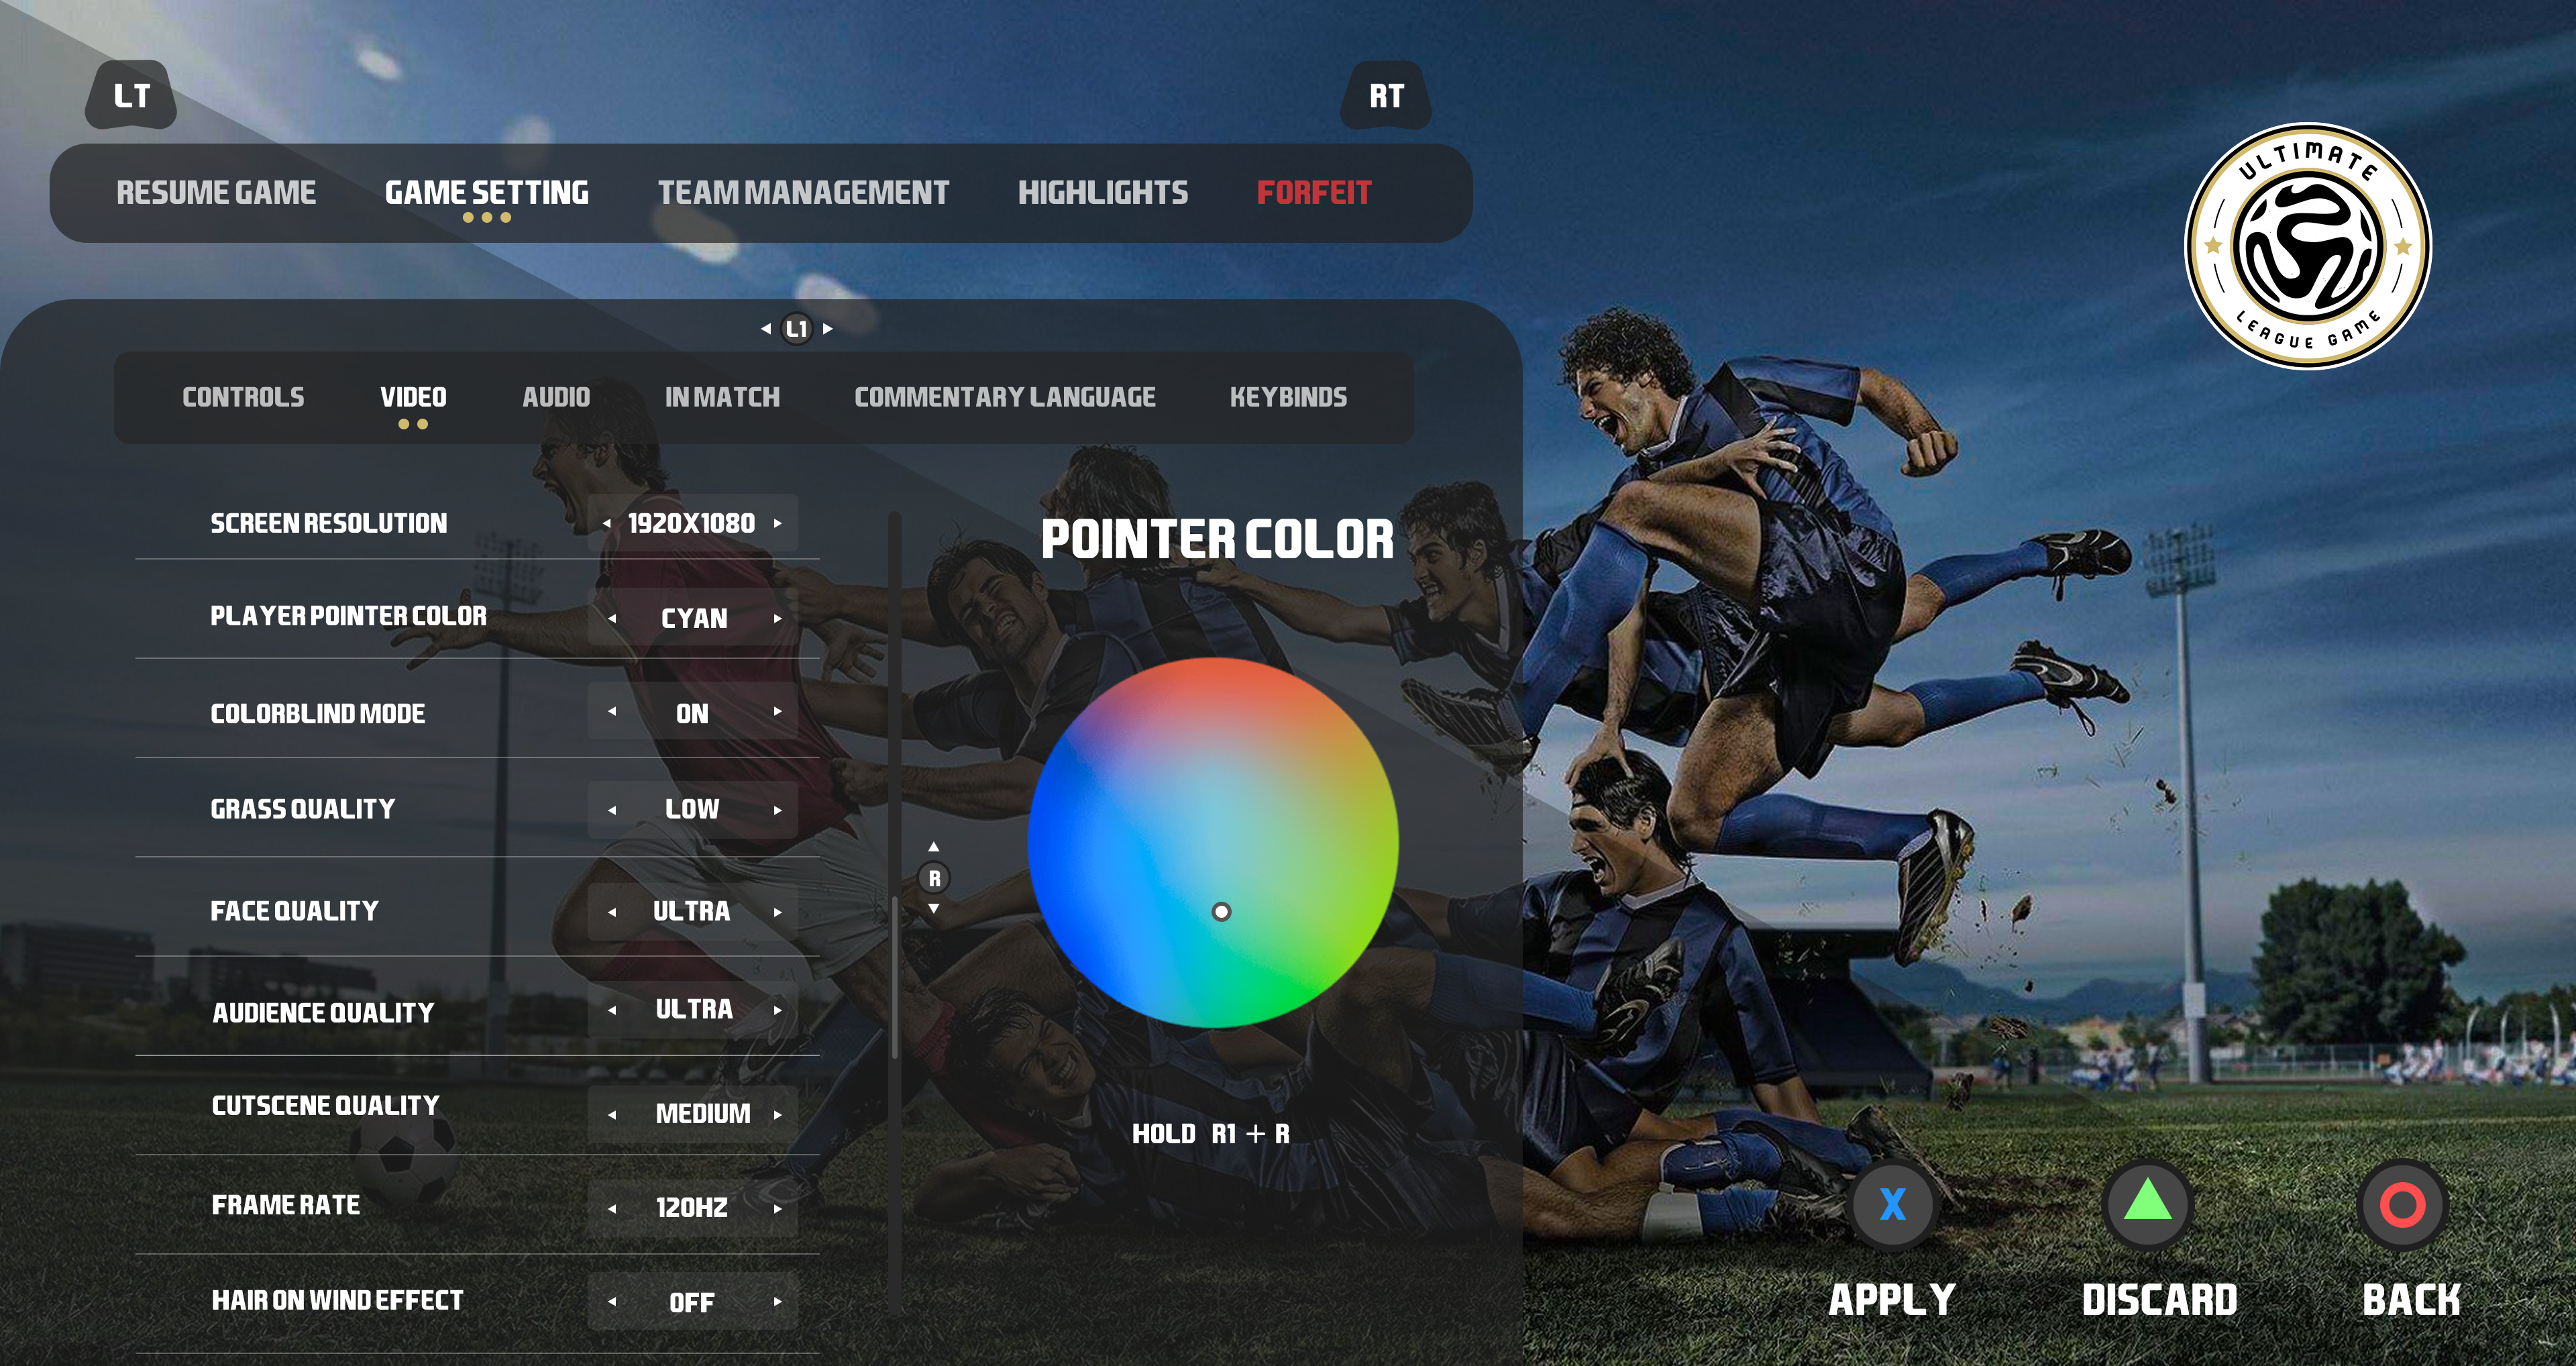
Task: Change Screen Resolution with the right arrow
Action: [778, 523]
